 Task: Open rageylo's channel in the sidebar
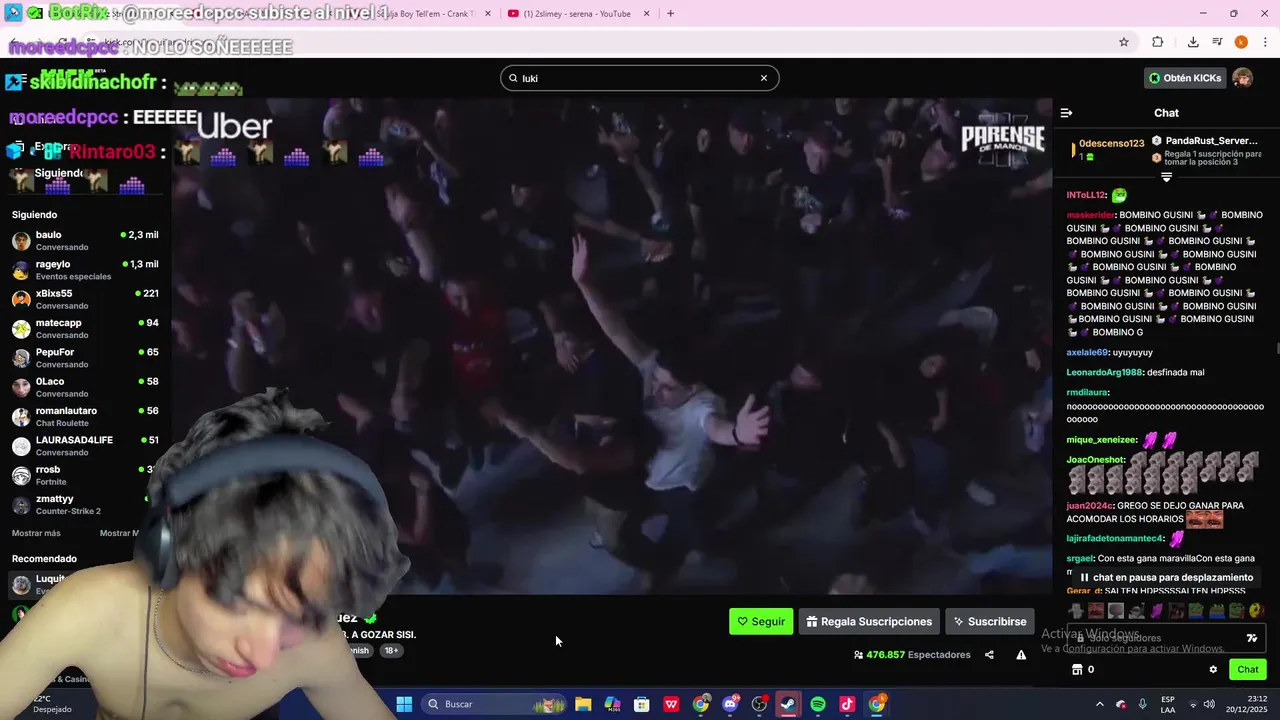[85, 270]
